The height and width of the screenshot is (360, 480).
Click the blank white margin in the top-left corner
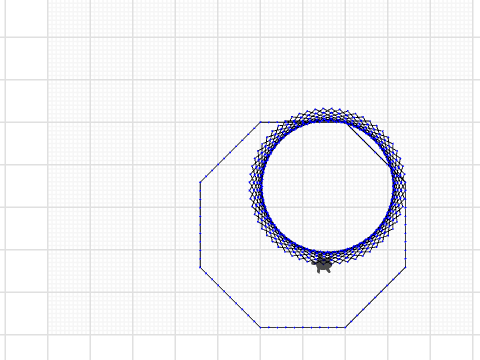click(23, 18)
